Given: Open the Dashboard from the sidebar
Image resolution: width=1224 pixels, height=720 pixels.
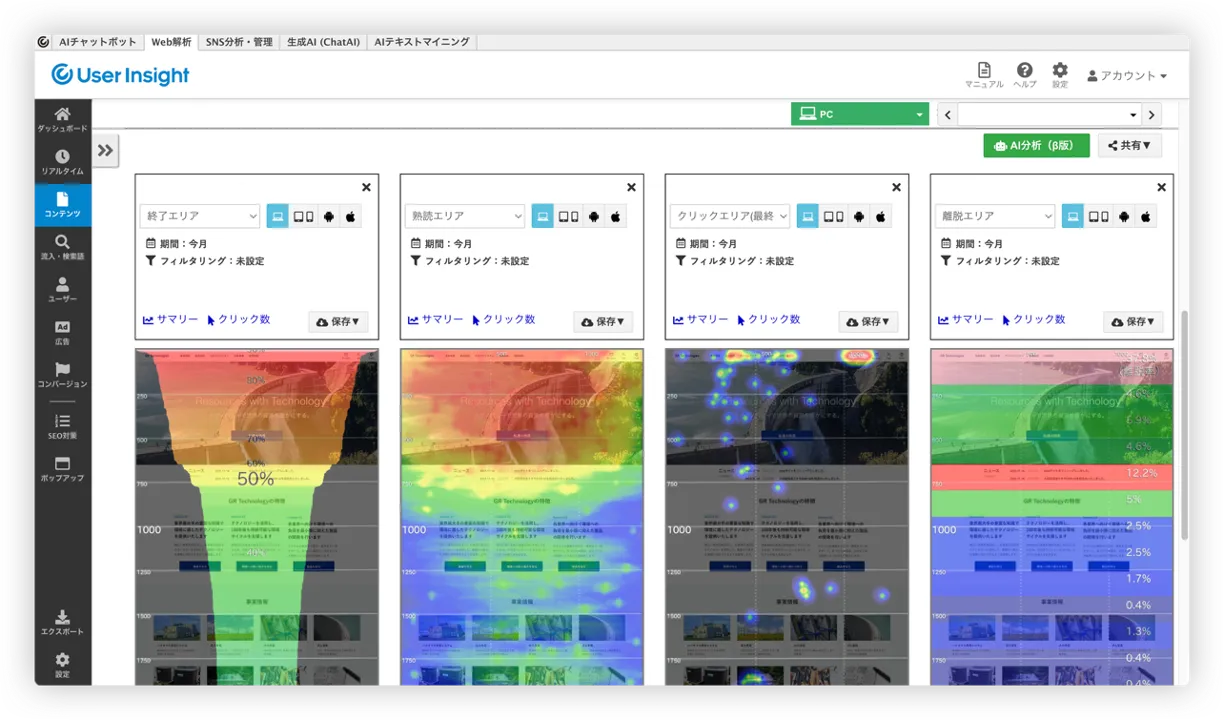Looking at the screenshot, I should click(62, 119).
